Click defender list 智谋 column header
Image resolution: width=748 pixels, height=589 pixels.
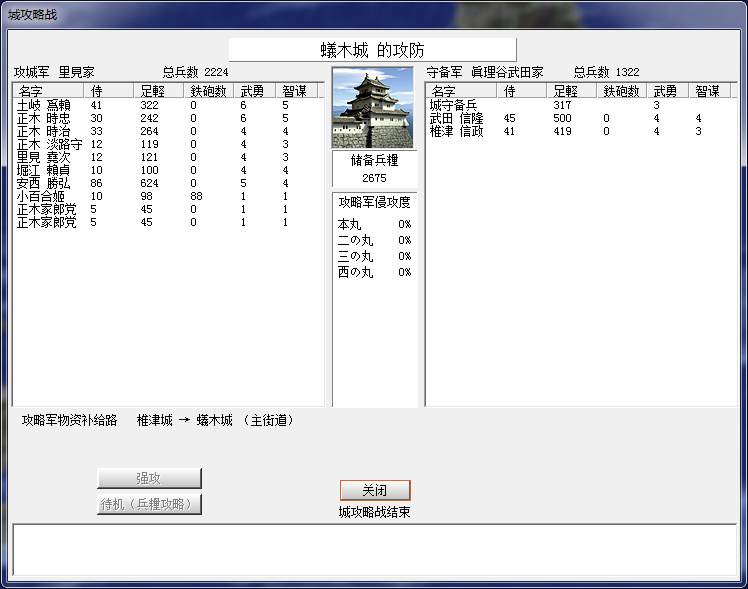pyautogui.click(x=710, y=91)
